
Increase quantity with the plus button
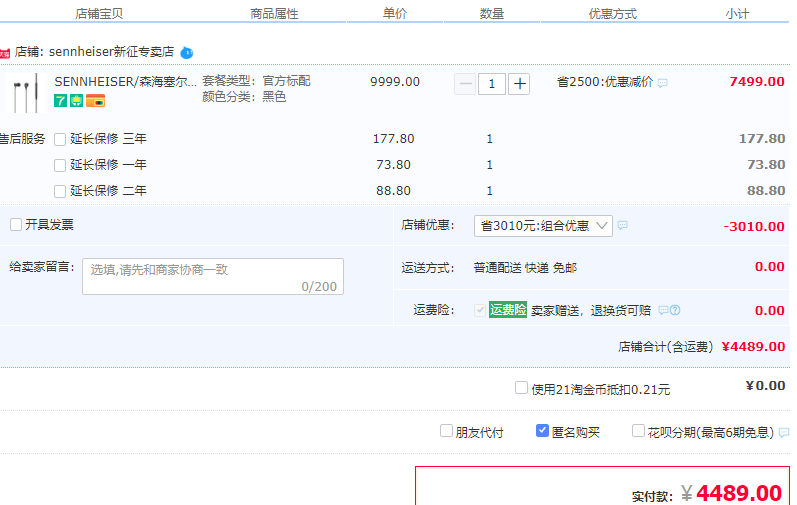coord(519,84)
